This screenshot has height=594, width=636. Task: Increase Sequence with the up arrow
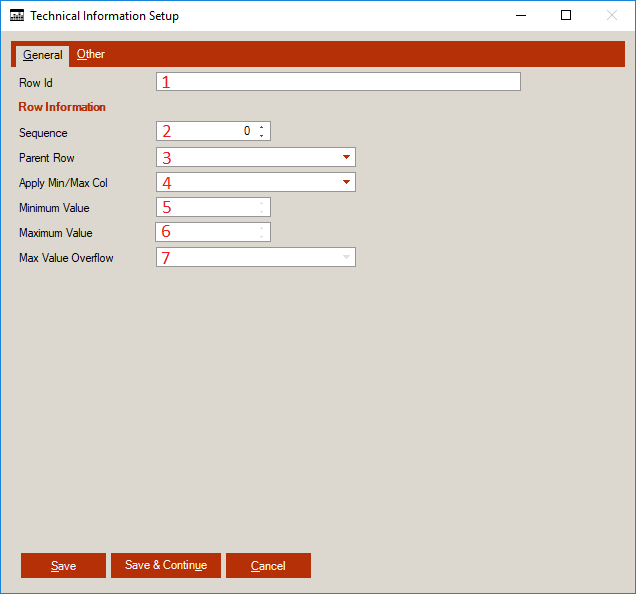pyautogui.click(x=262, y=127)
